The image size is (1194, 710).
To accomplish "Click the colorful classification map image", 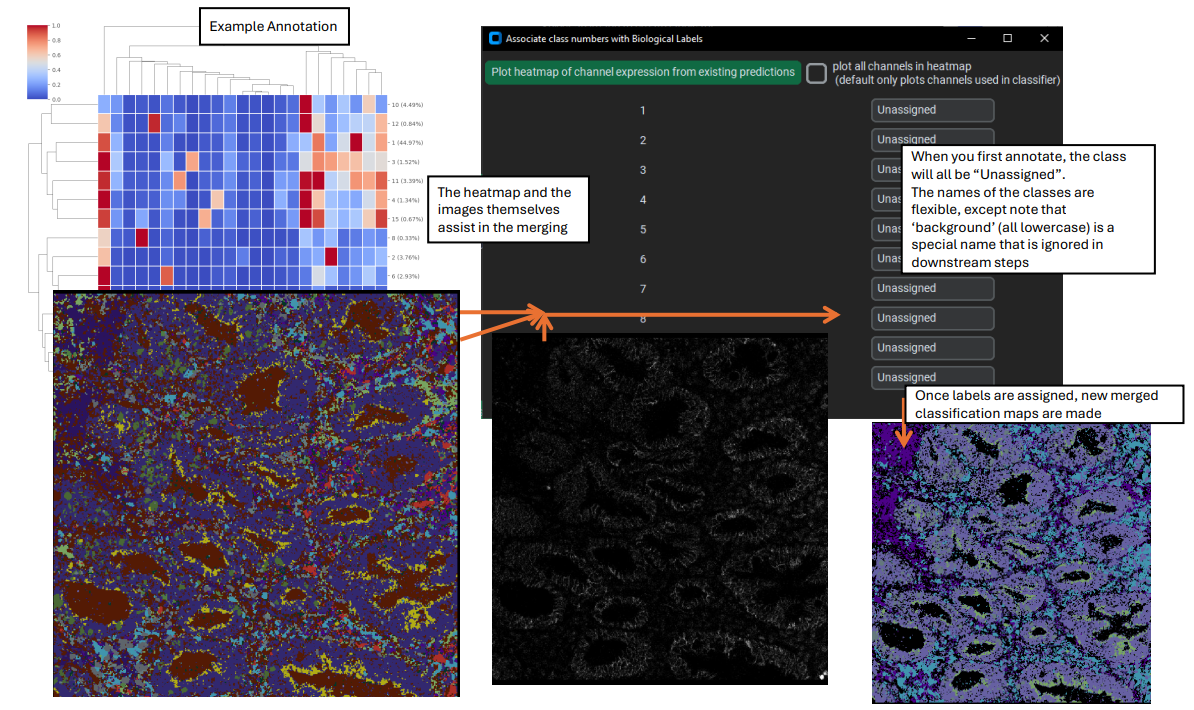I will [x=256, y=494].
